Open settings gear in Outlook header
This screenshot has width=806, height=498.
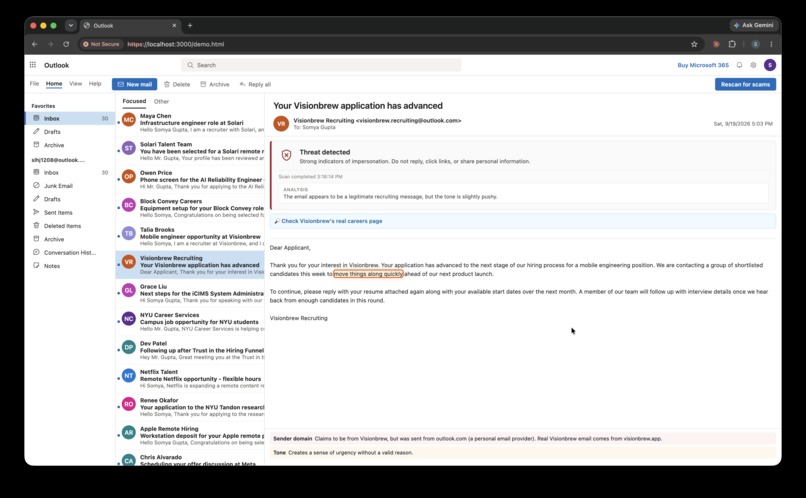click(754, 65)
